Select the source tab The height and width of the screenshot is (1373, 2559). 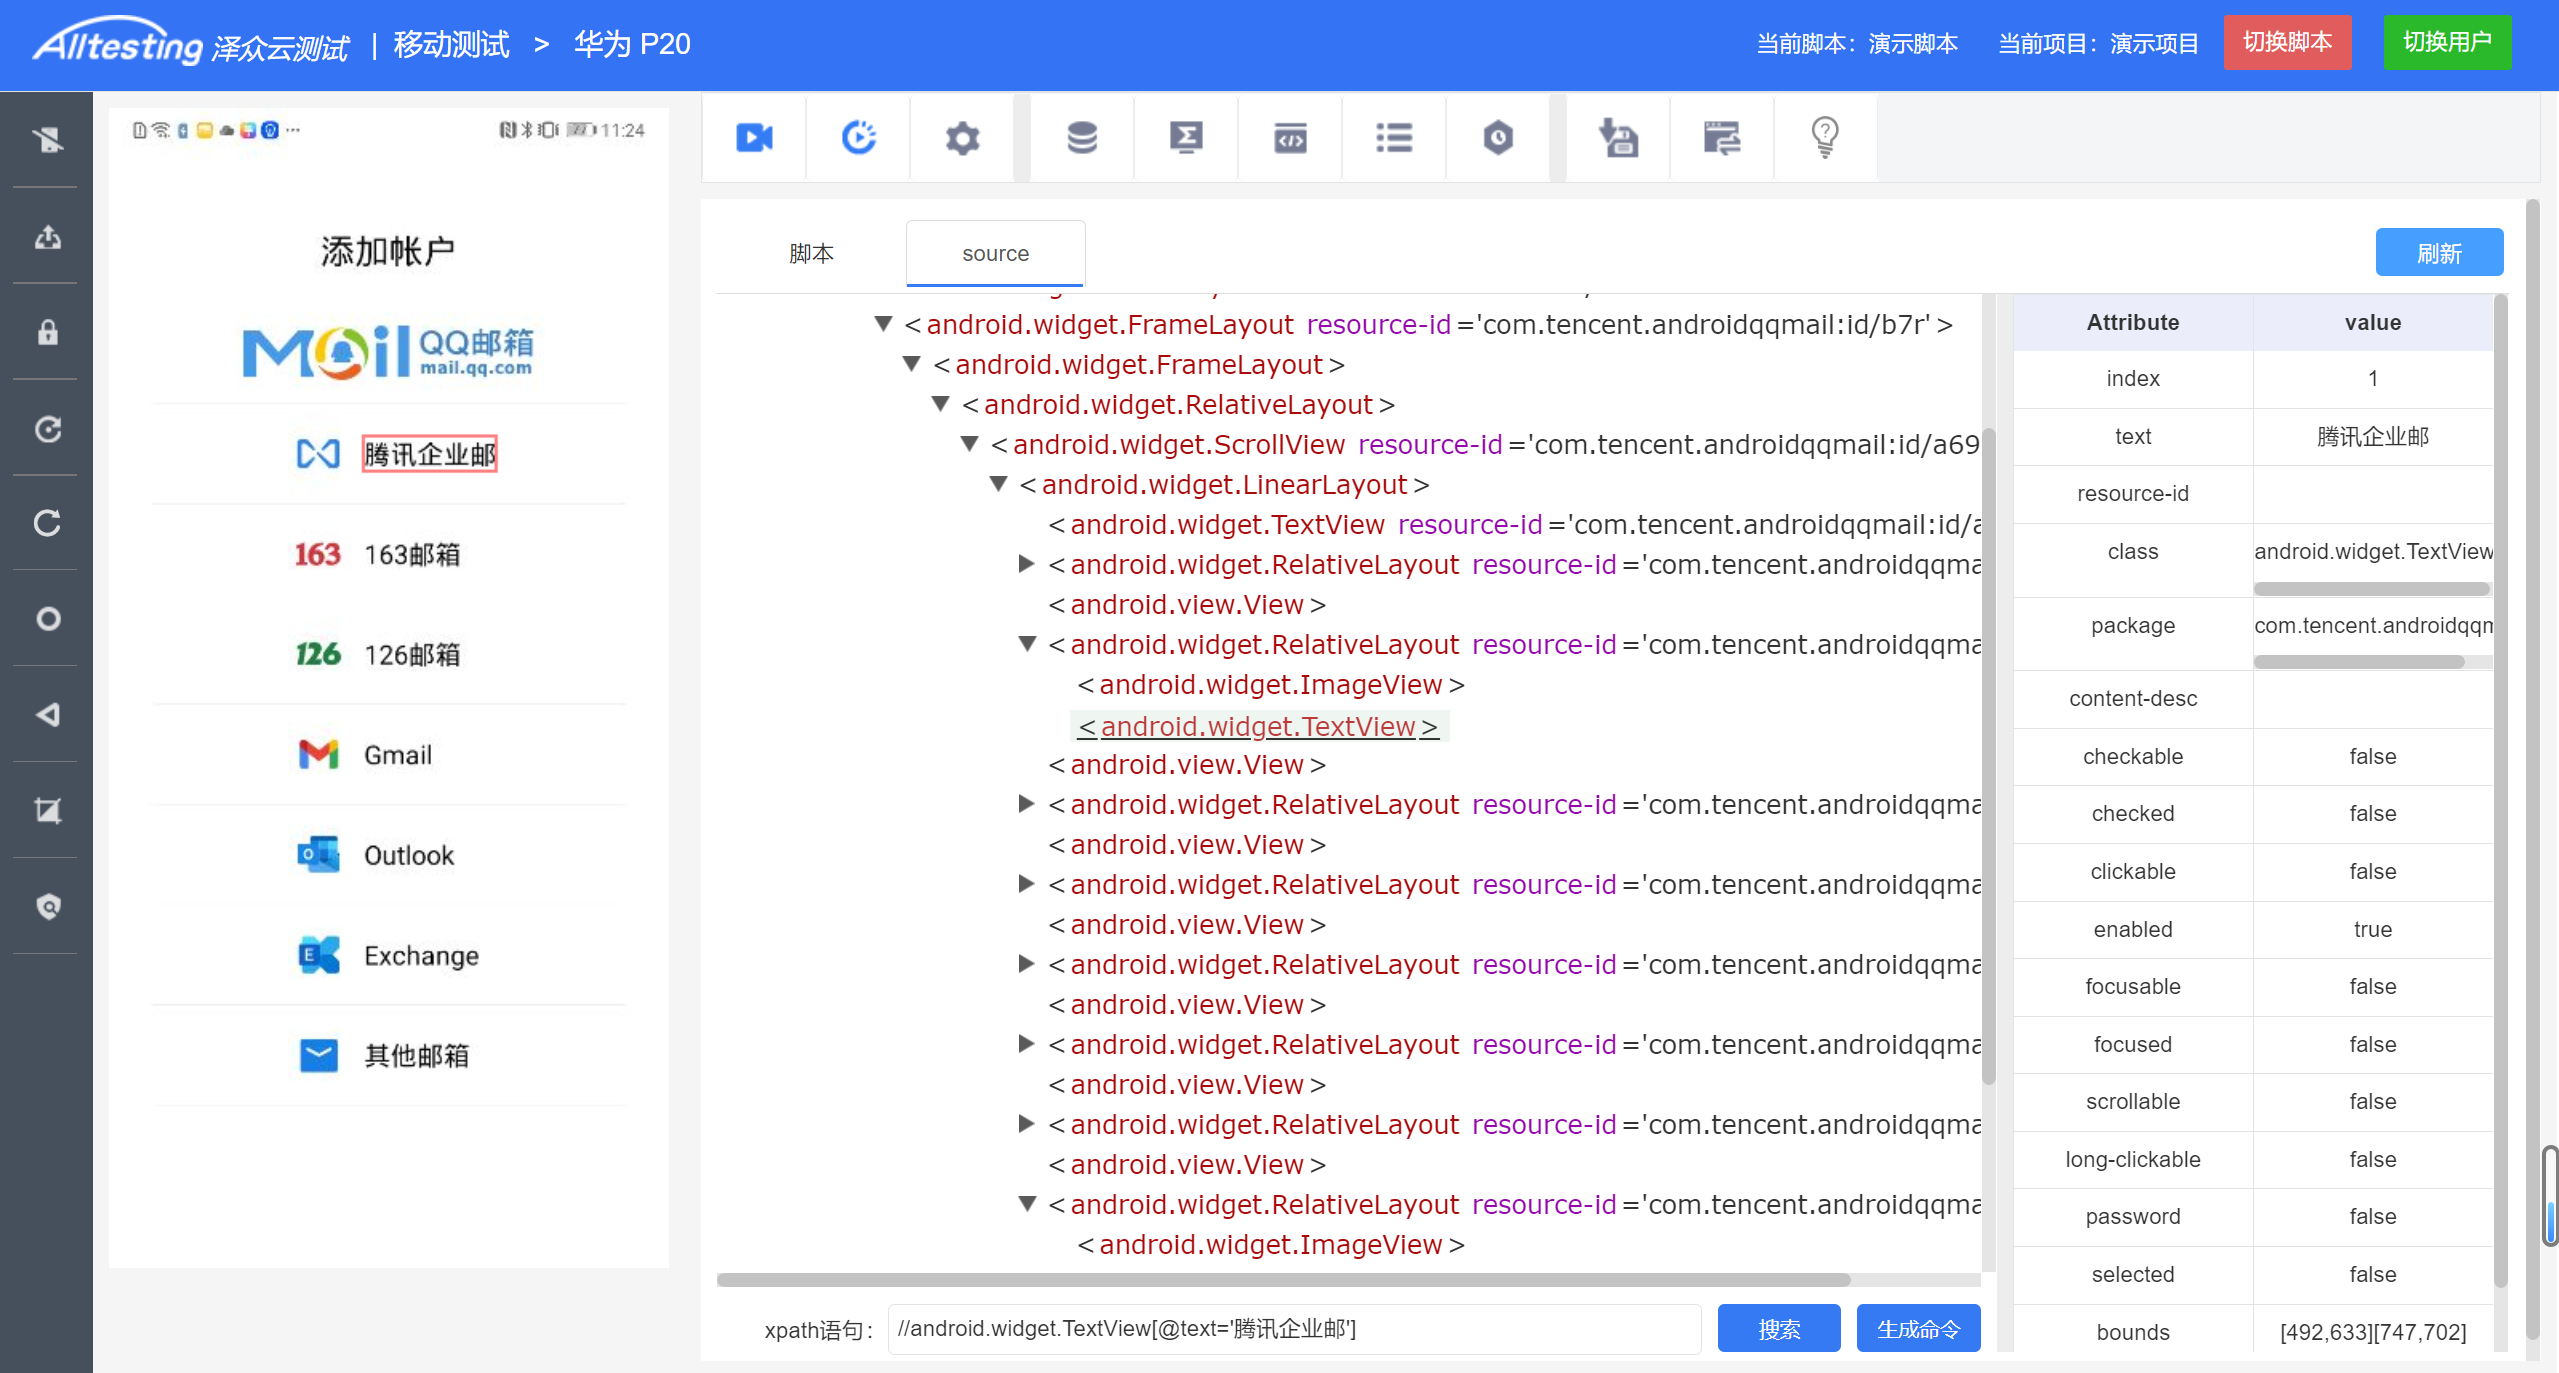995,253
